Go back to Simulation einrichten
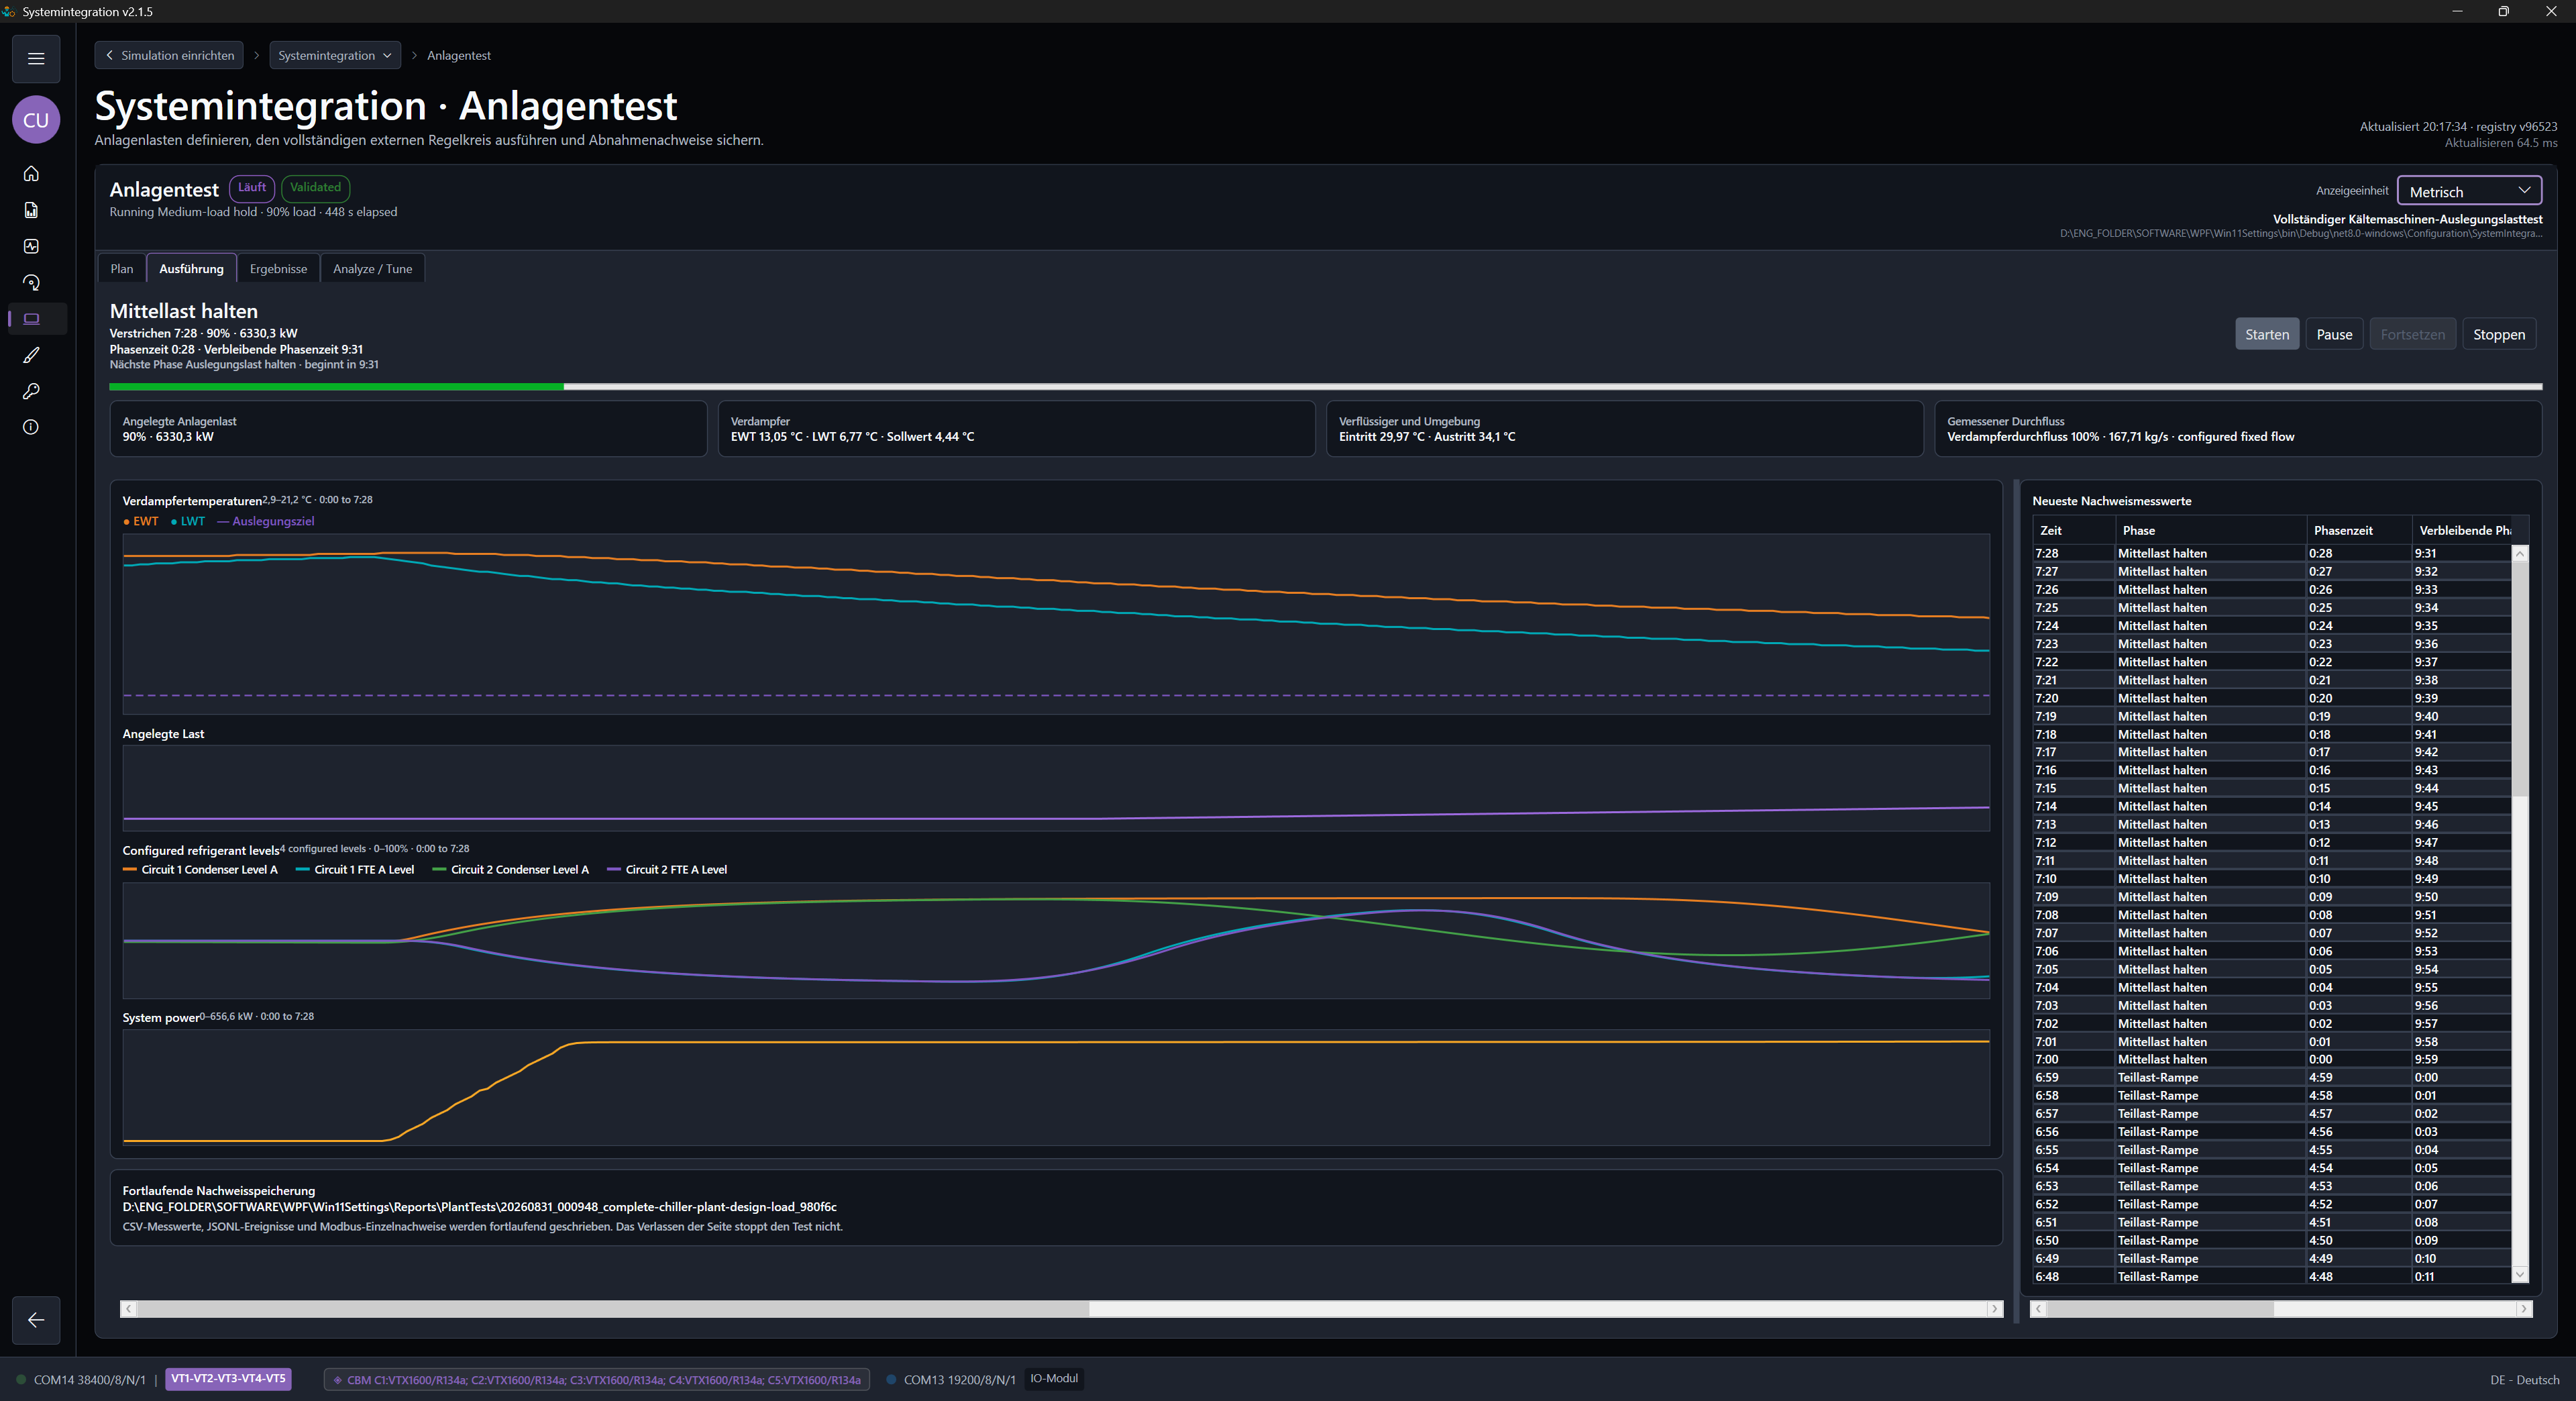Screen dimensions: 2576x1401 click(x=170, y=55)
